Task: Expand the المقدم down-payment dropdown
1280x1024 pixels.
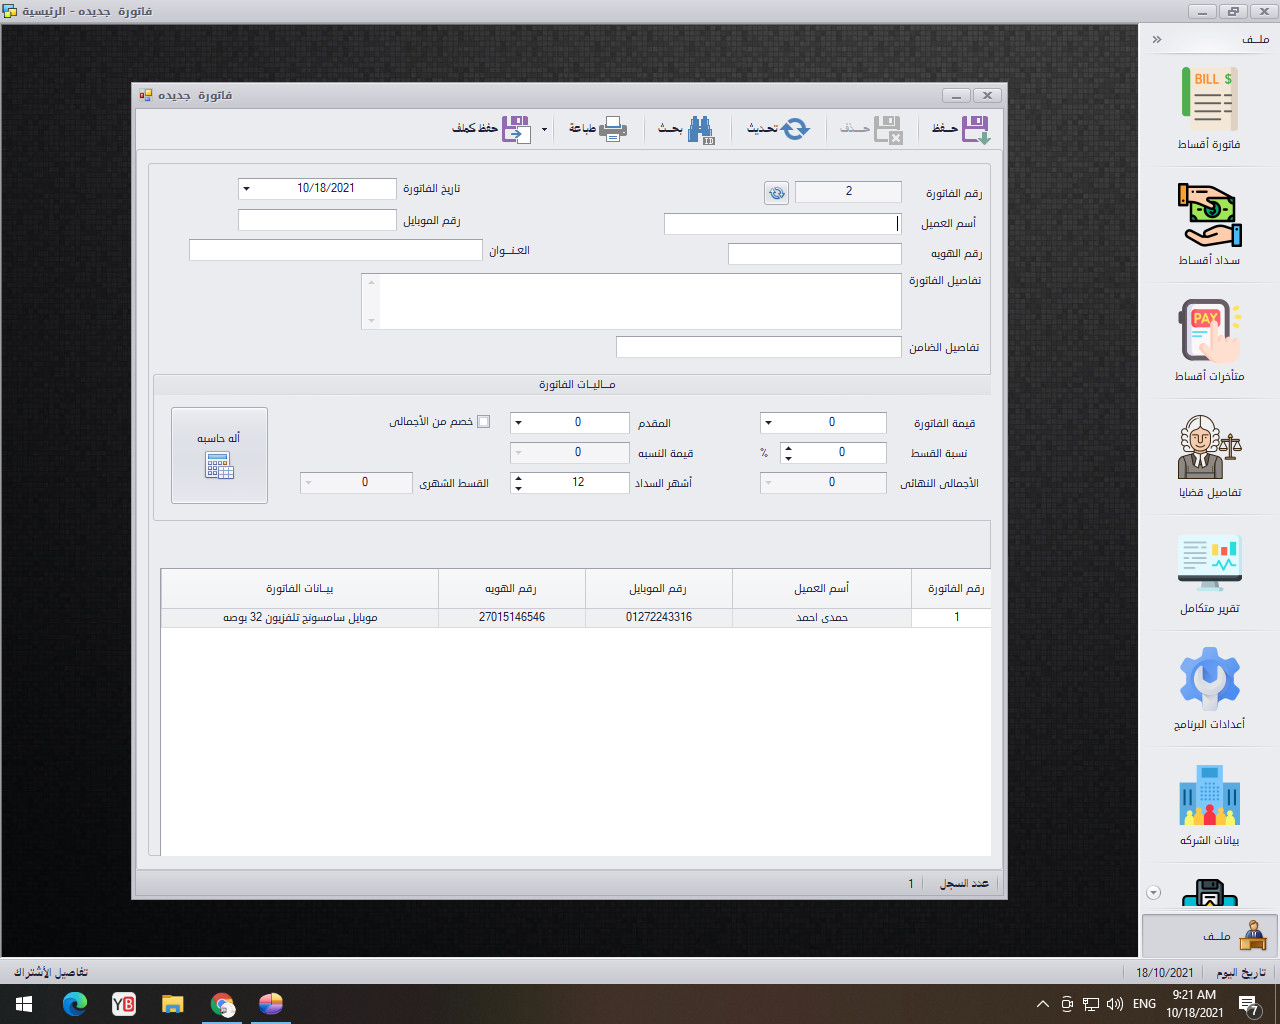Action: (x=518, y=423)
